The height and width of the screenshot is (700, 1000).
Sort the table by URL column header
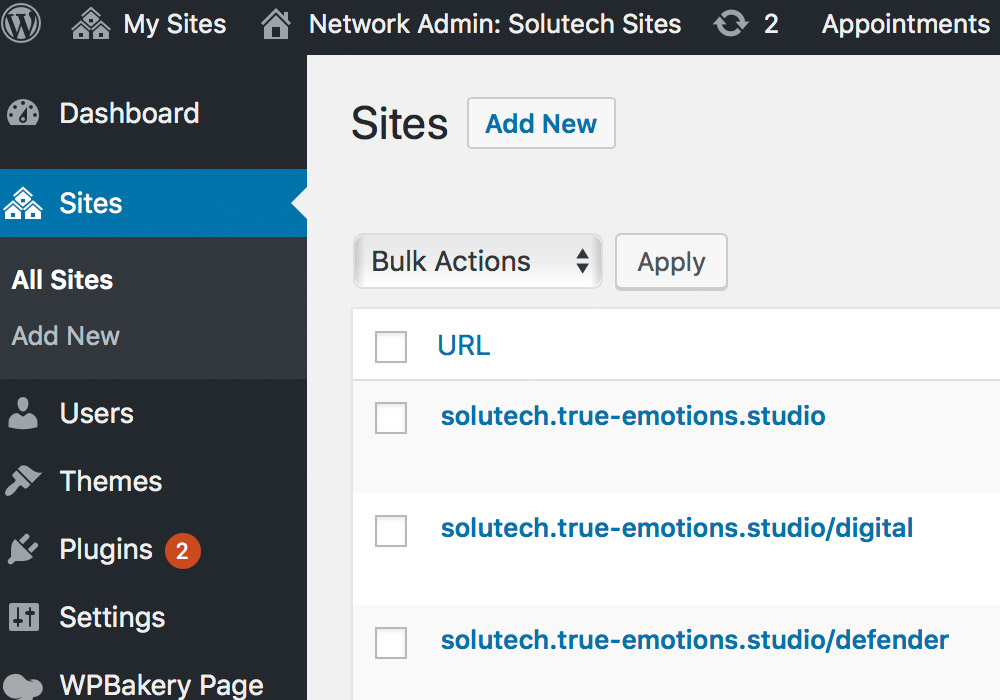[464, 346]
